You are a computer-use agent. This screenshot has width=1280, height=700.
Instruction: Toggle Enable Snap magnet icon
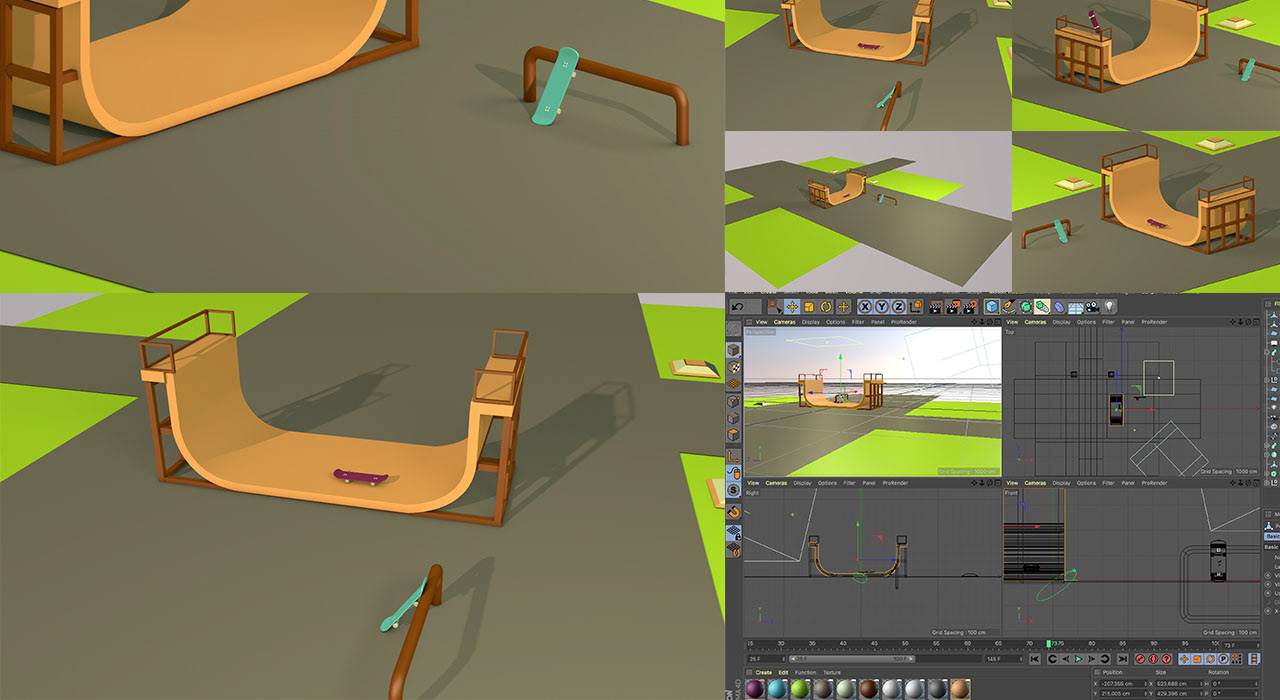[x=733, y=512]
